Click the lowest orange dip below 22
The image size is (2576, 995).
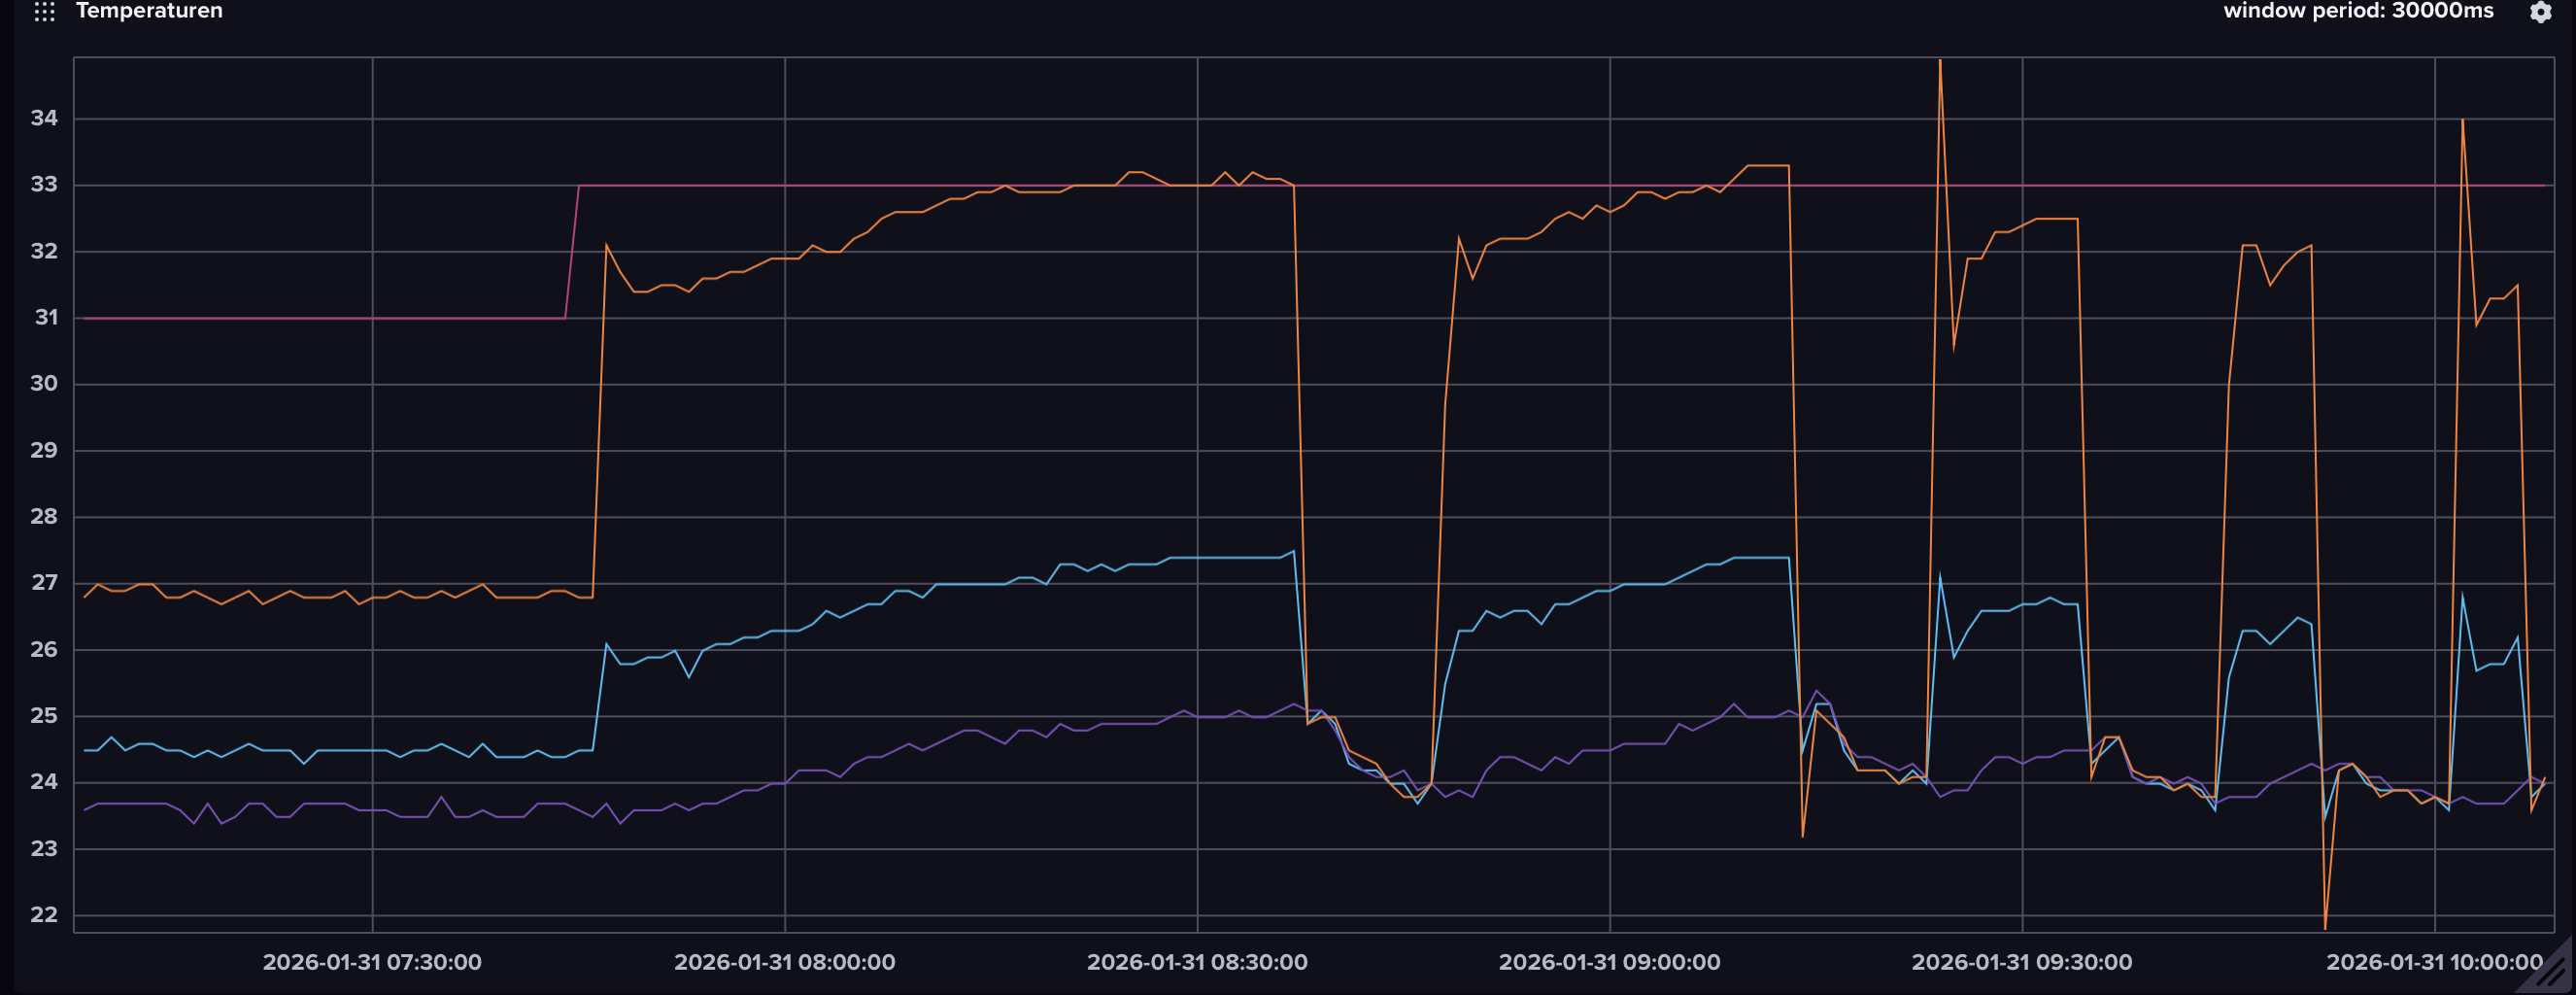pos(2325,927)
